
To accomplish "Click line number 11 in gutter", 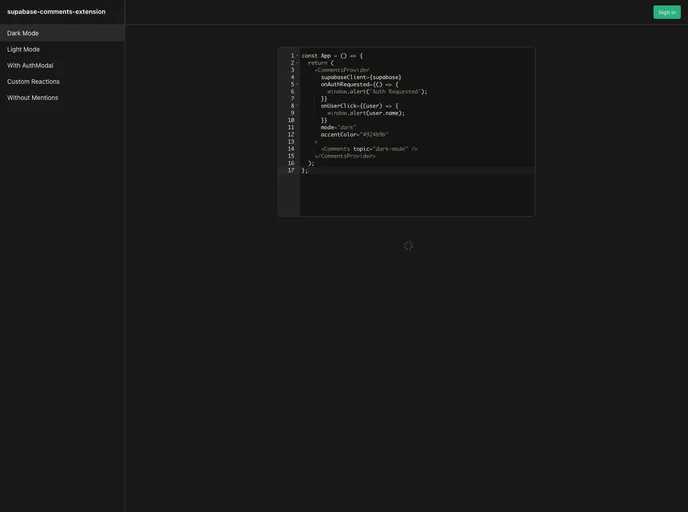I will [291, 128].
